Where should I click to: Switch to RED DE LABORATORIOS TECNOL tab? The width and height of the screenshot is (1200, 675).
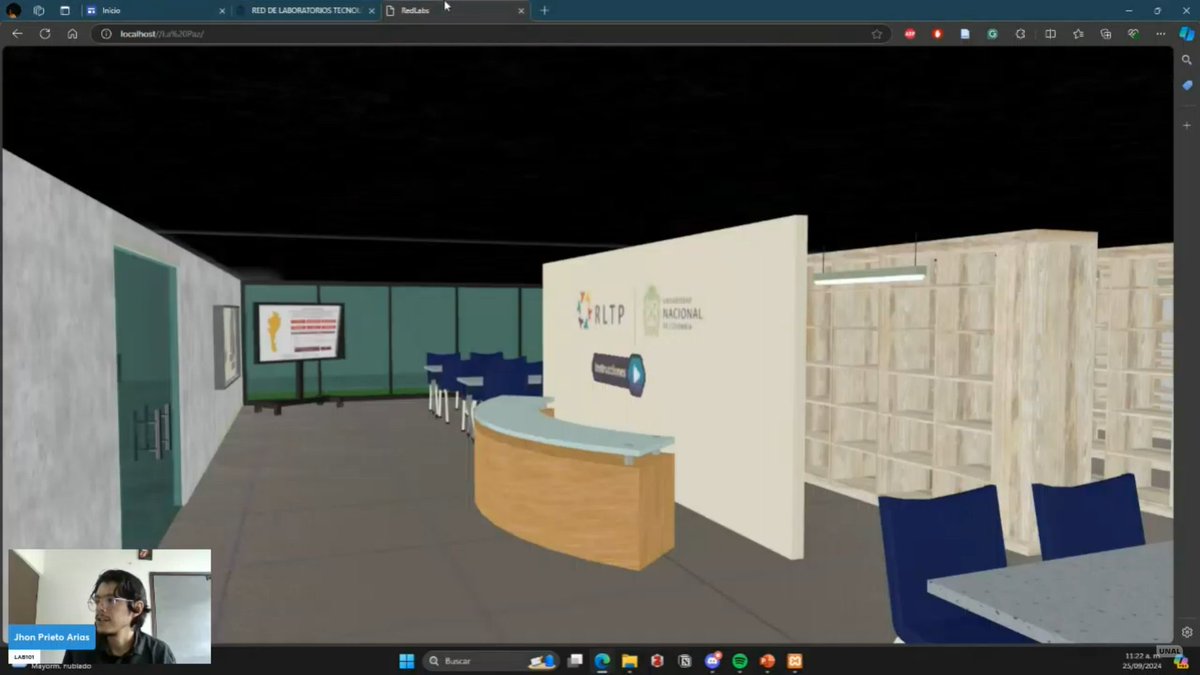coord(305,10)
